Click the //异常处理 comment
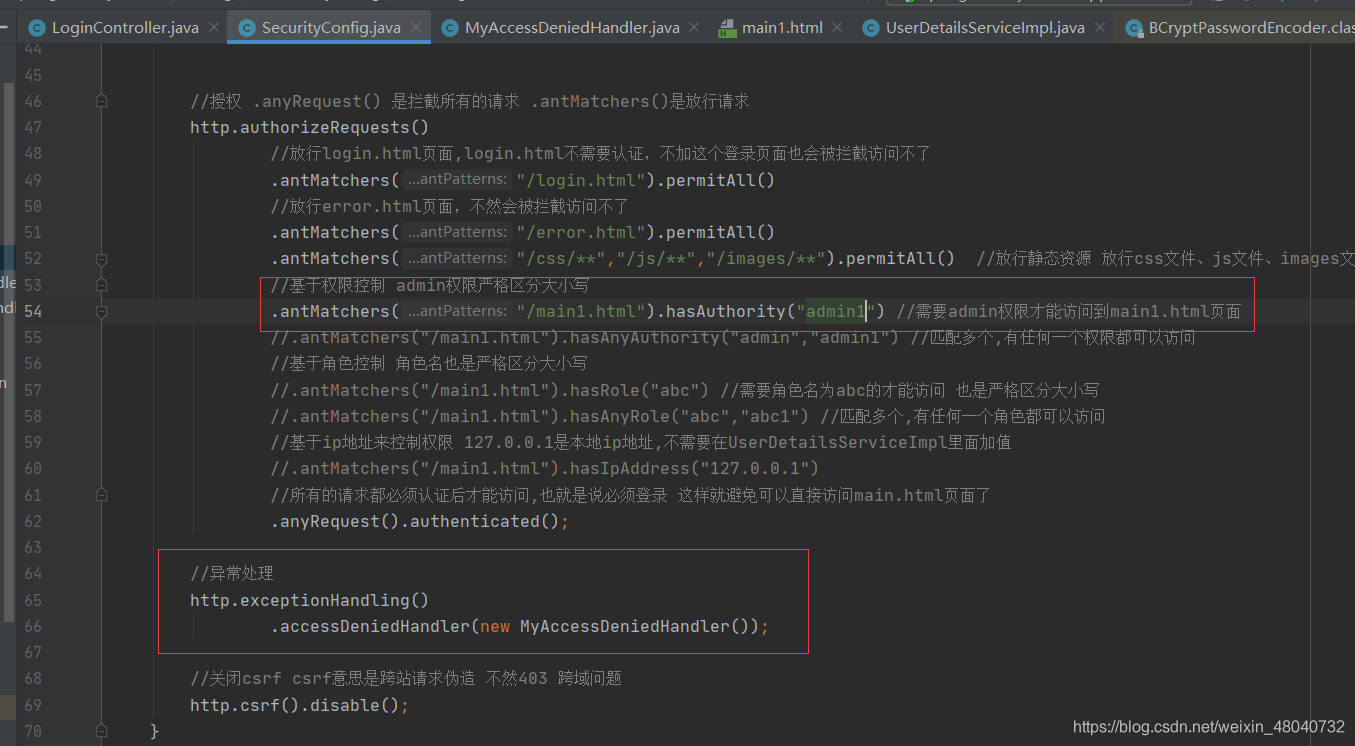This screenshot has height=746, width=1355. coord(231,573)
